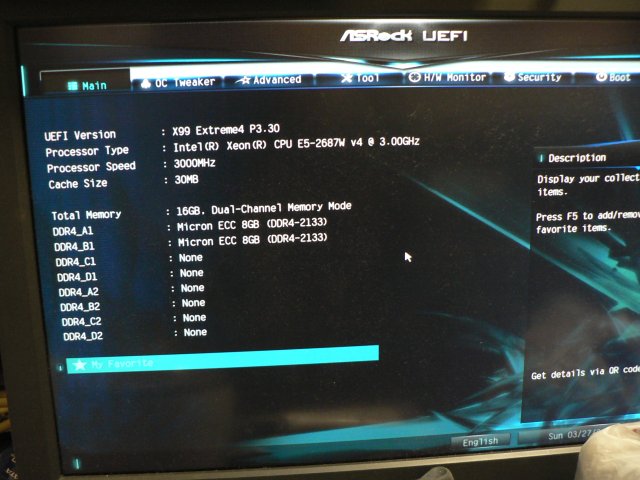This screenshot has height=480, width=640.
Task: Open the Main tab
Action: 86,83
